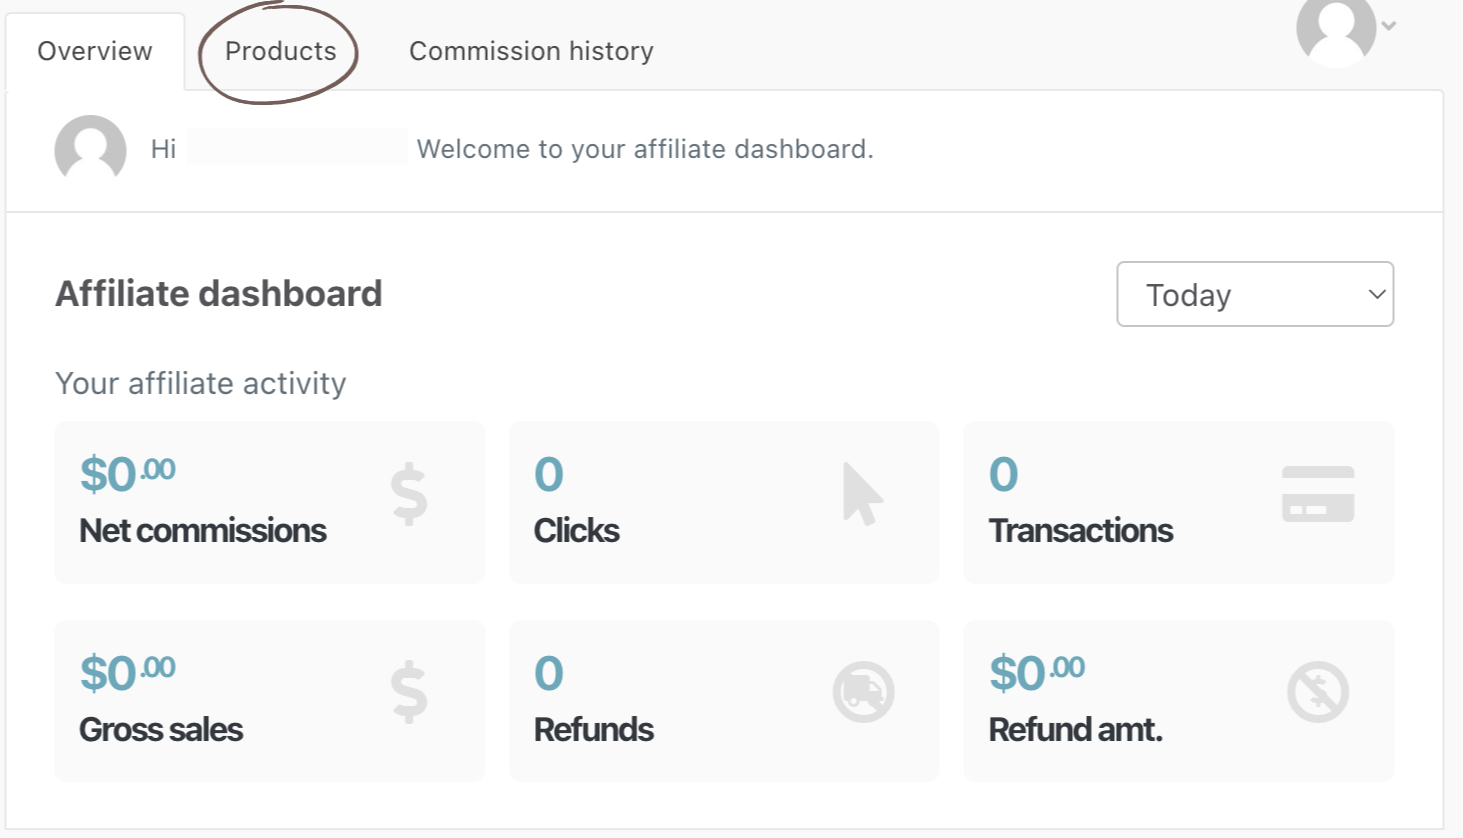Click the Affiliate dashboard heading
Image resolution: width=1463 pixels, height=838 pixels.
point(219,294)
